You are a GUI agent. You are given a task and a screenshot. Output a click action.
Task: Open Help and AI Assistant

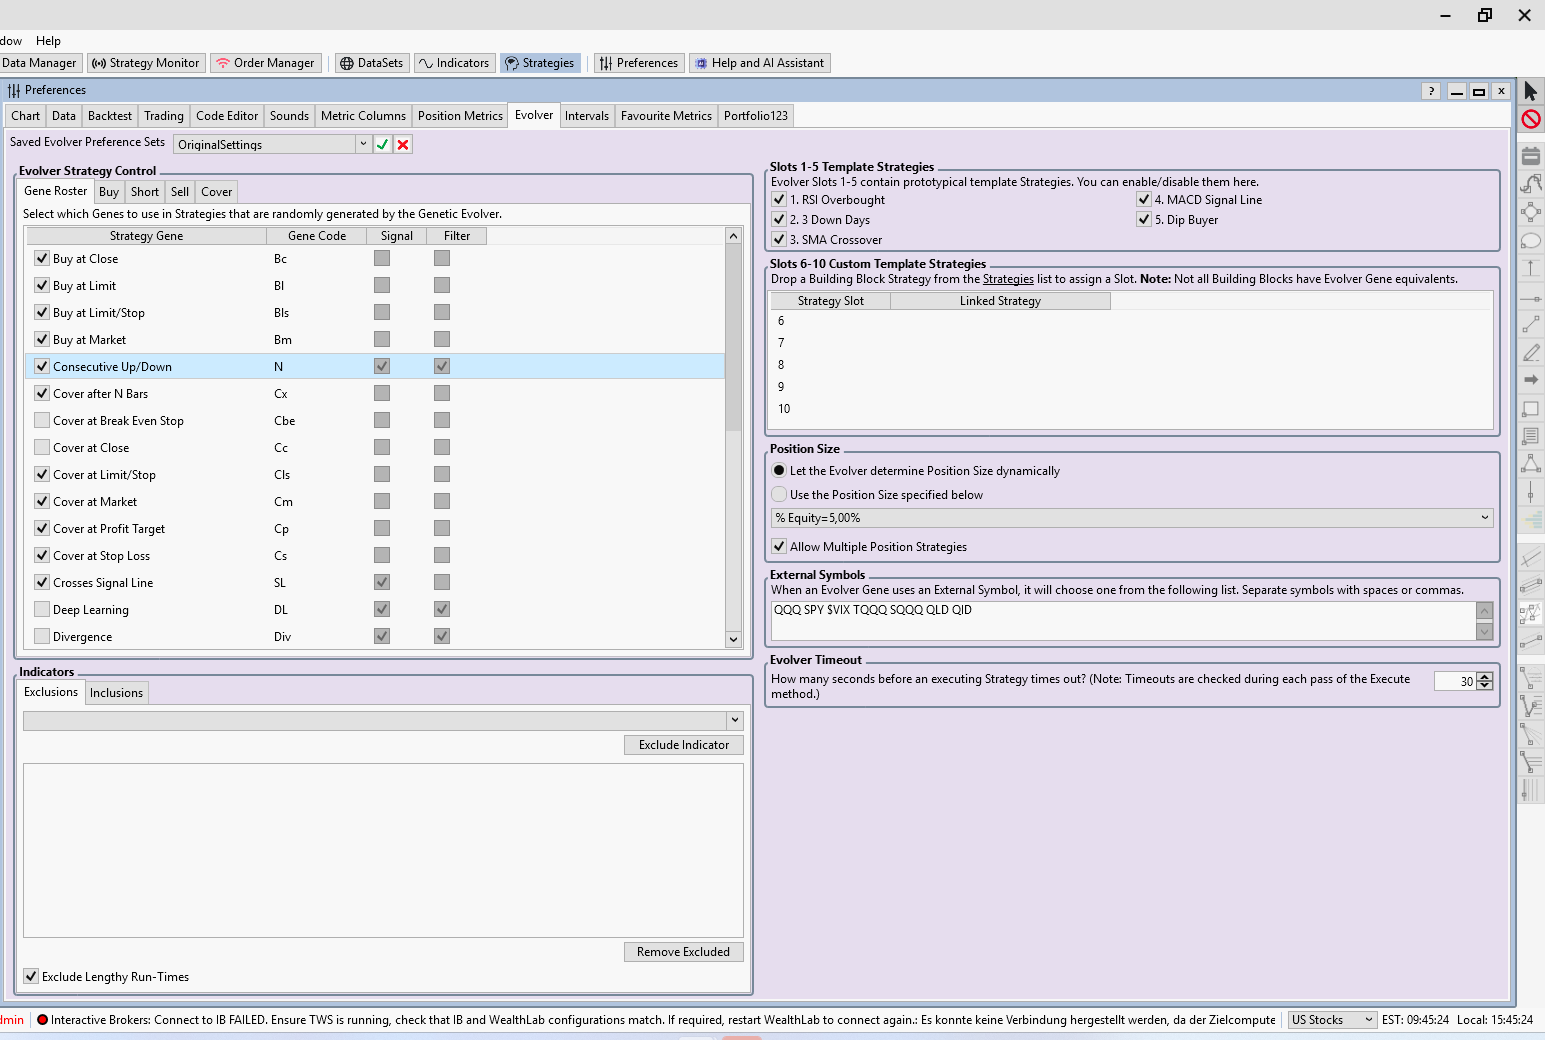coord(759,63)
